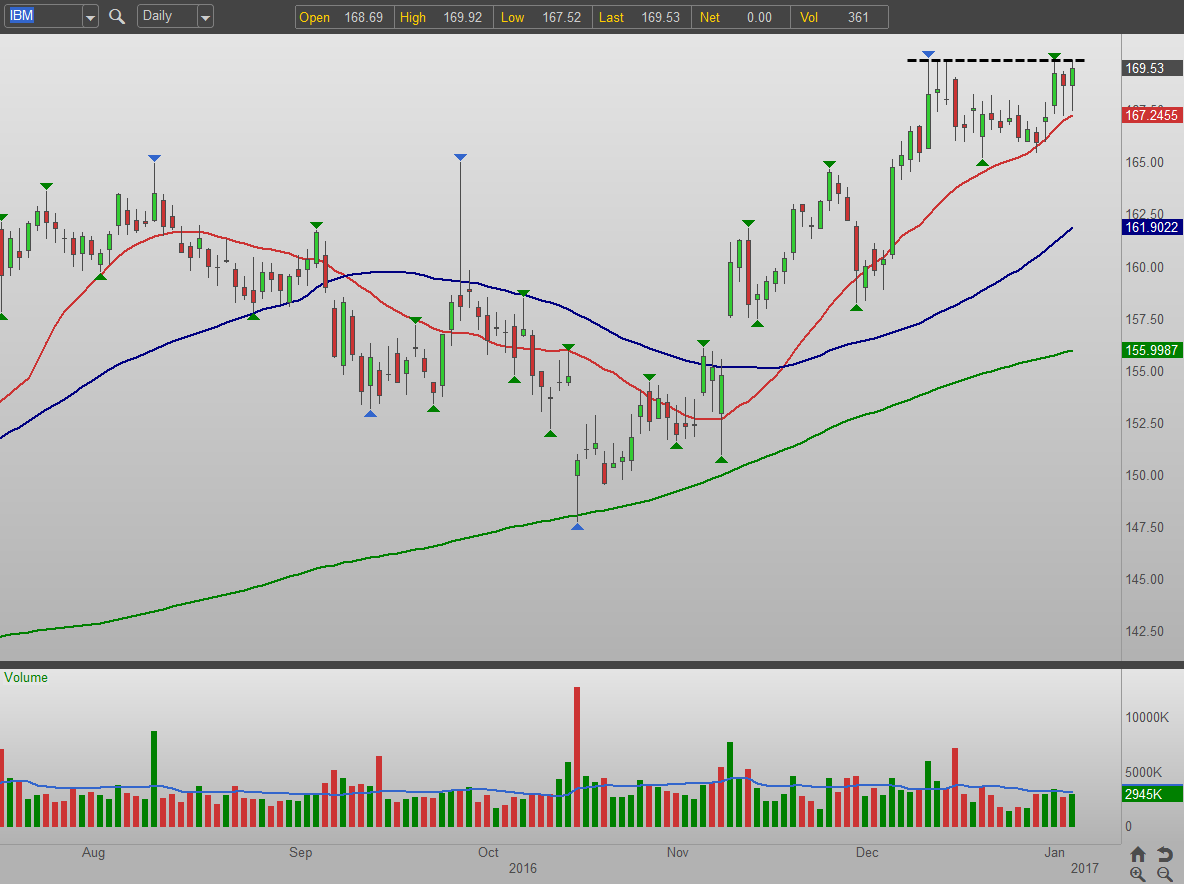Click blue pivot marker at October low
1184x884 pixels.
point(577,526)
